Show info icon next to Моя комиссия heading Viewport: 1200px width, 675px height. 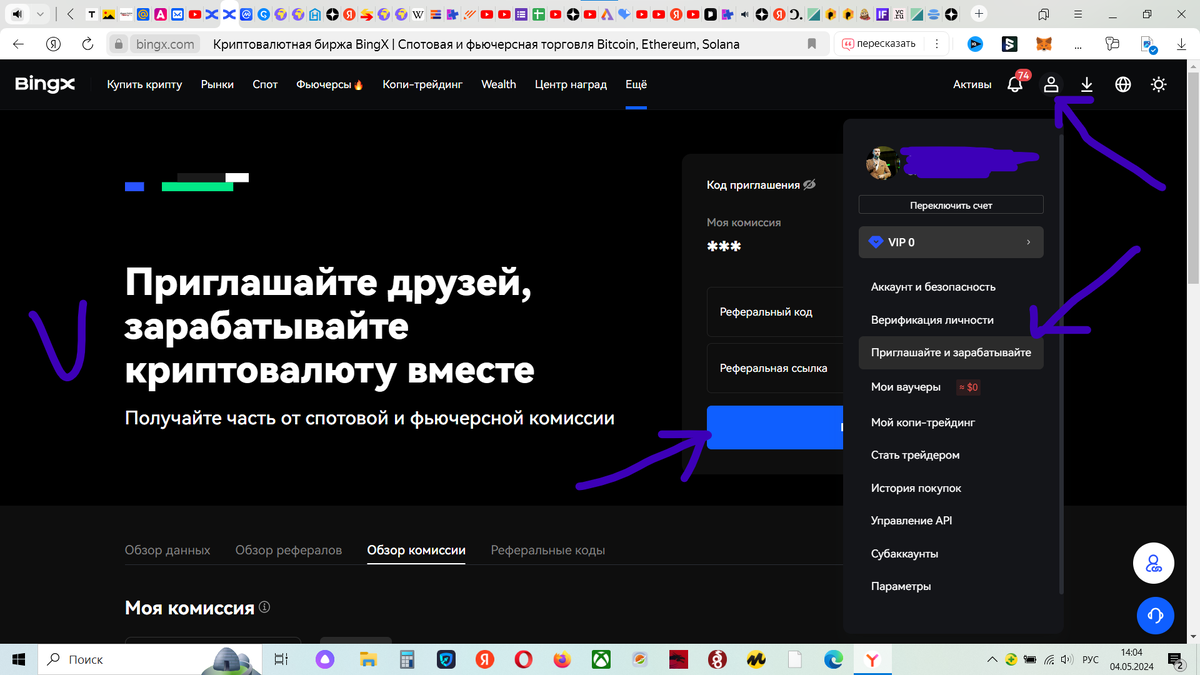point(264,607)
